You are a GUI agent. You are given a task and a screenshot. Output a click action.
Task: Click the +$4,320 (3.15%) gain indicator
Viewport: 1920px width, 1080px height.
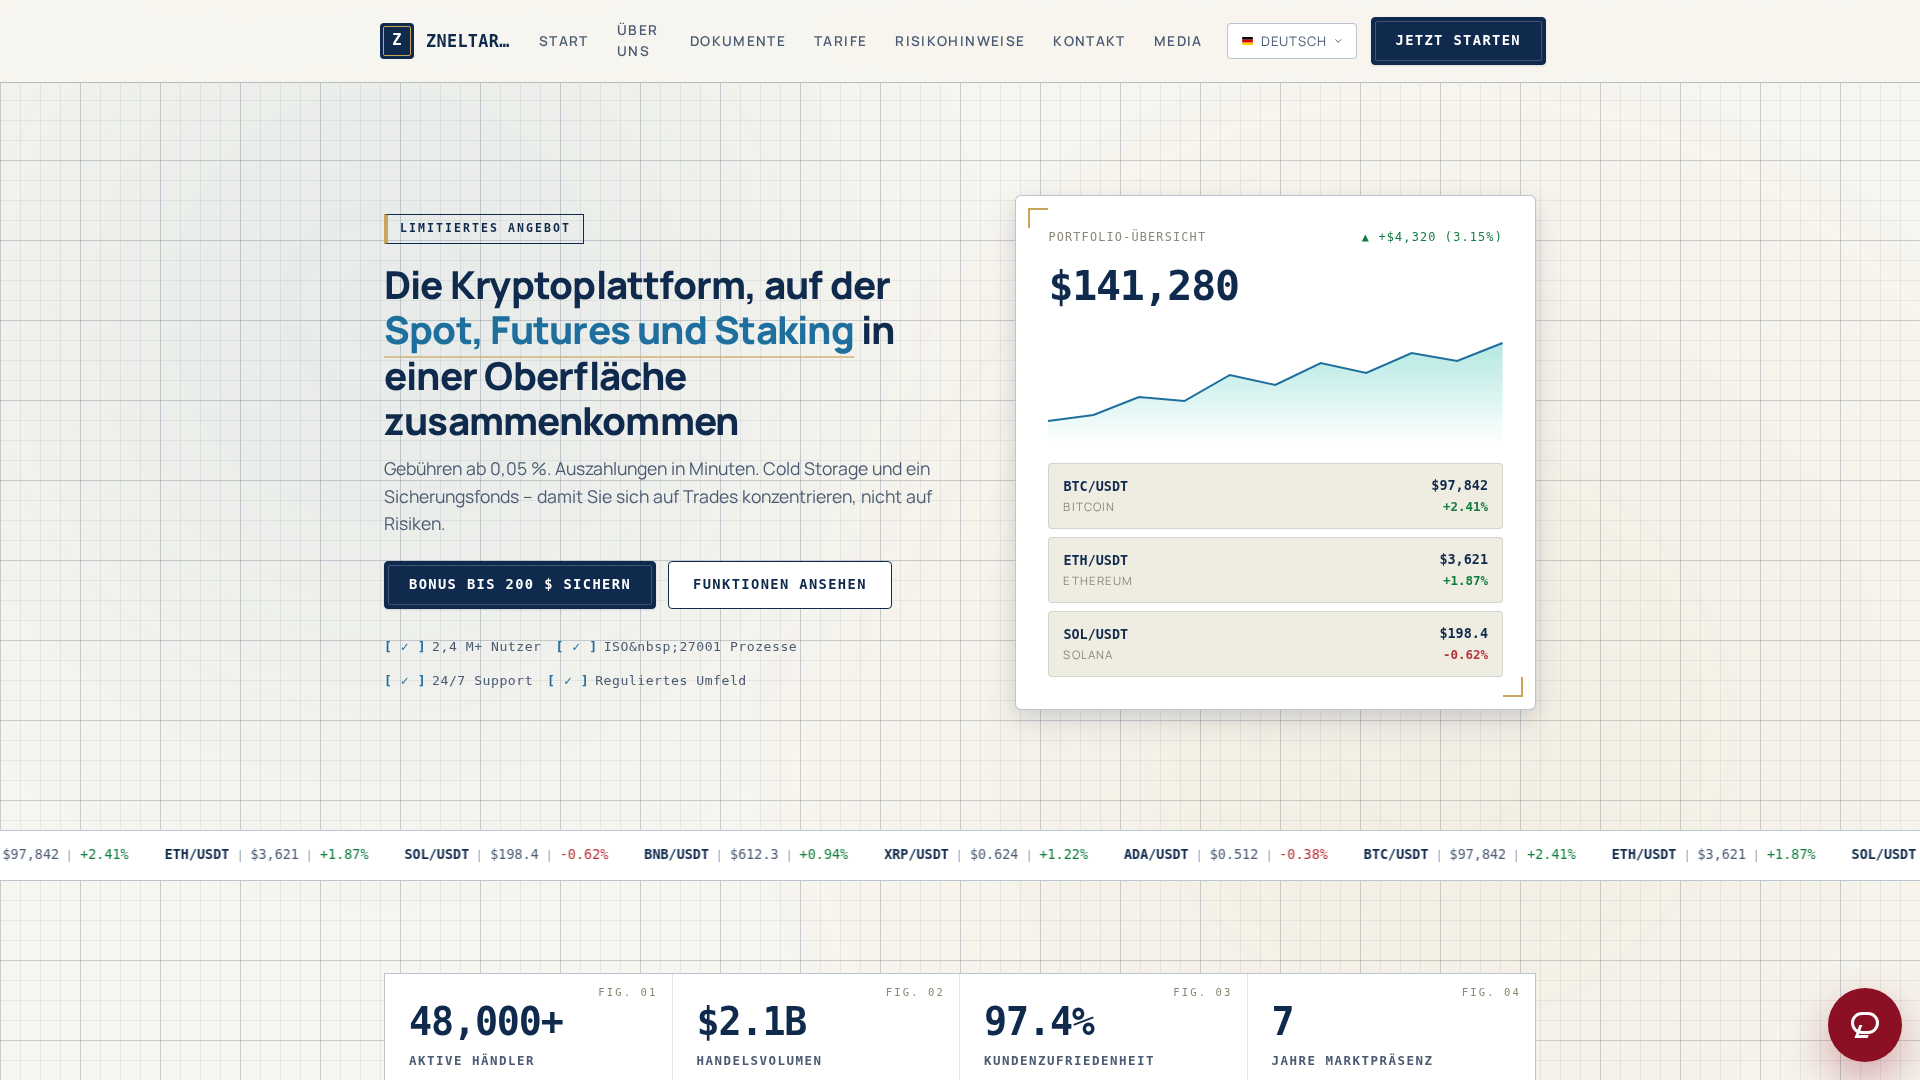click(x=1431, y=237)
